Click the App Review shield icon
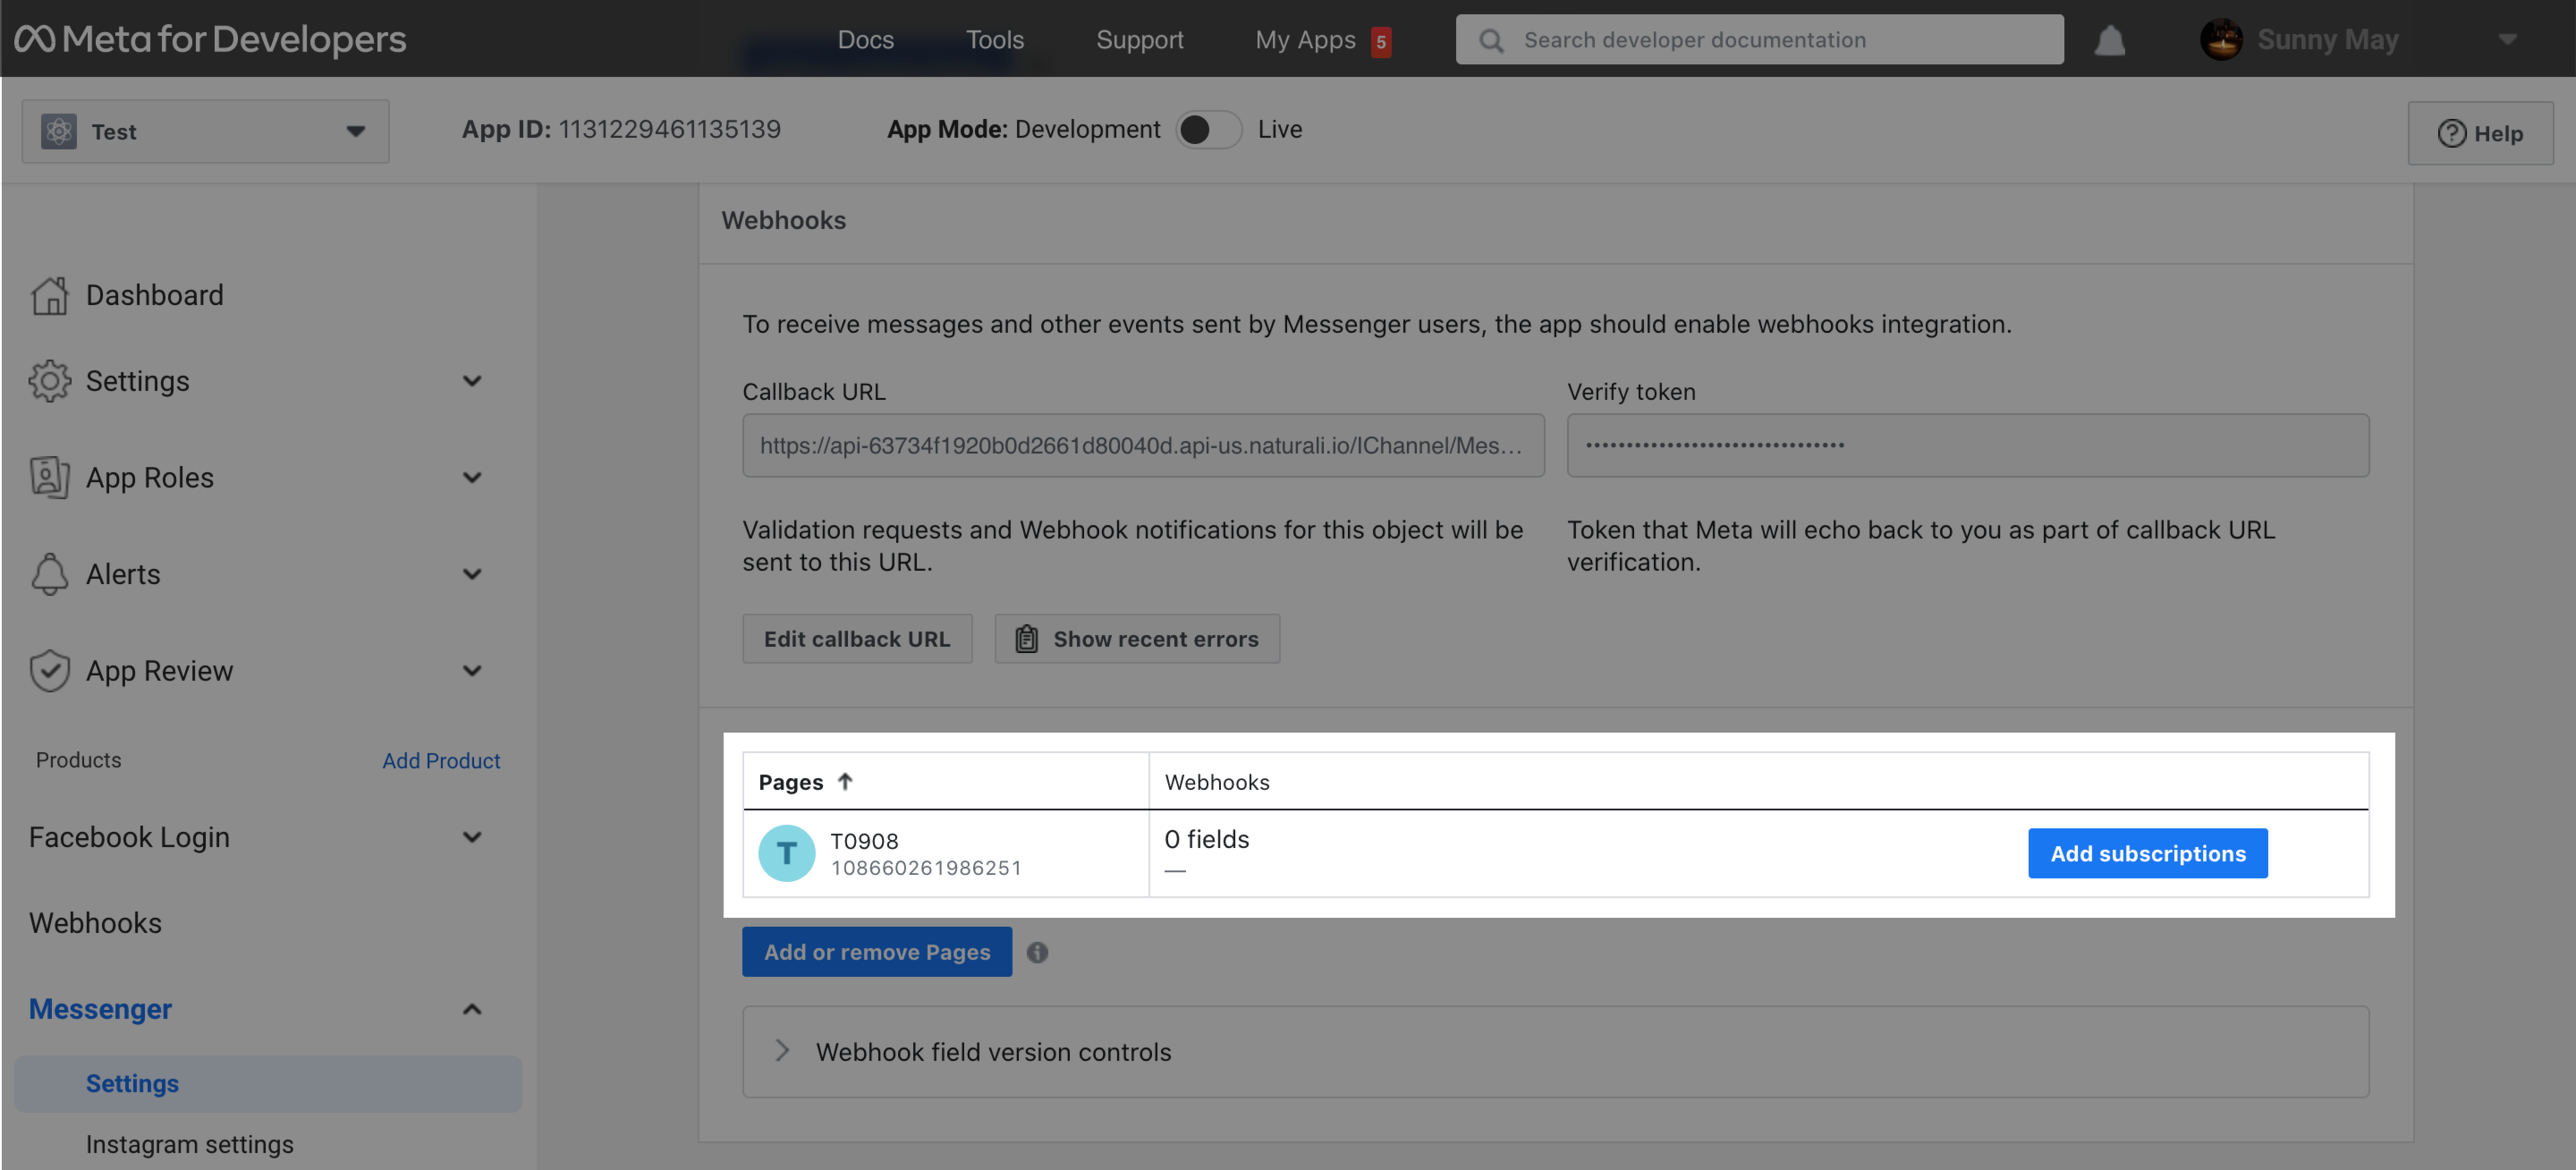This screenshot has width=2576, height=1170. [50, 670]
